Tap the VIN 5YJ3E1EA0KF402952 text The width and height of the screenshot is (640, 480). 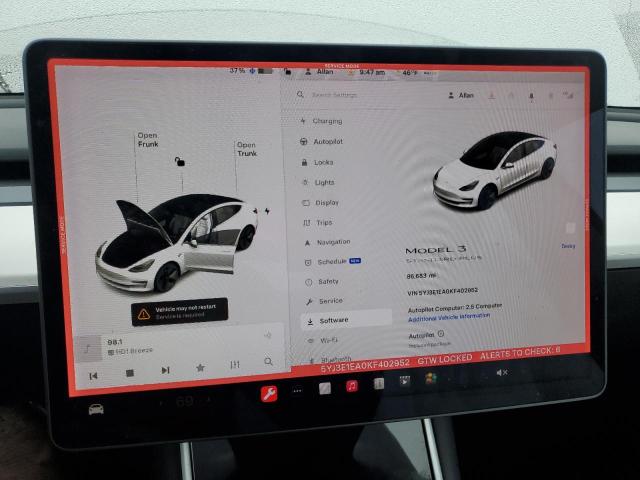(442, 291)
